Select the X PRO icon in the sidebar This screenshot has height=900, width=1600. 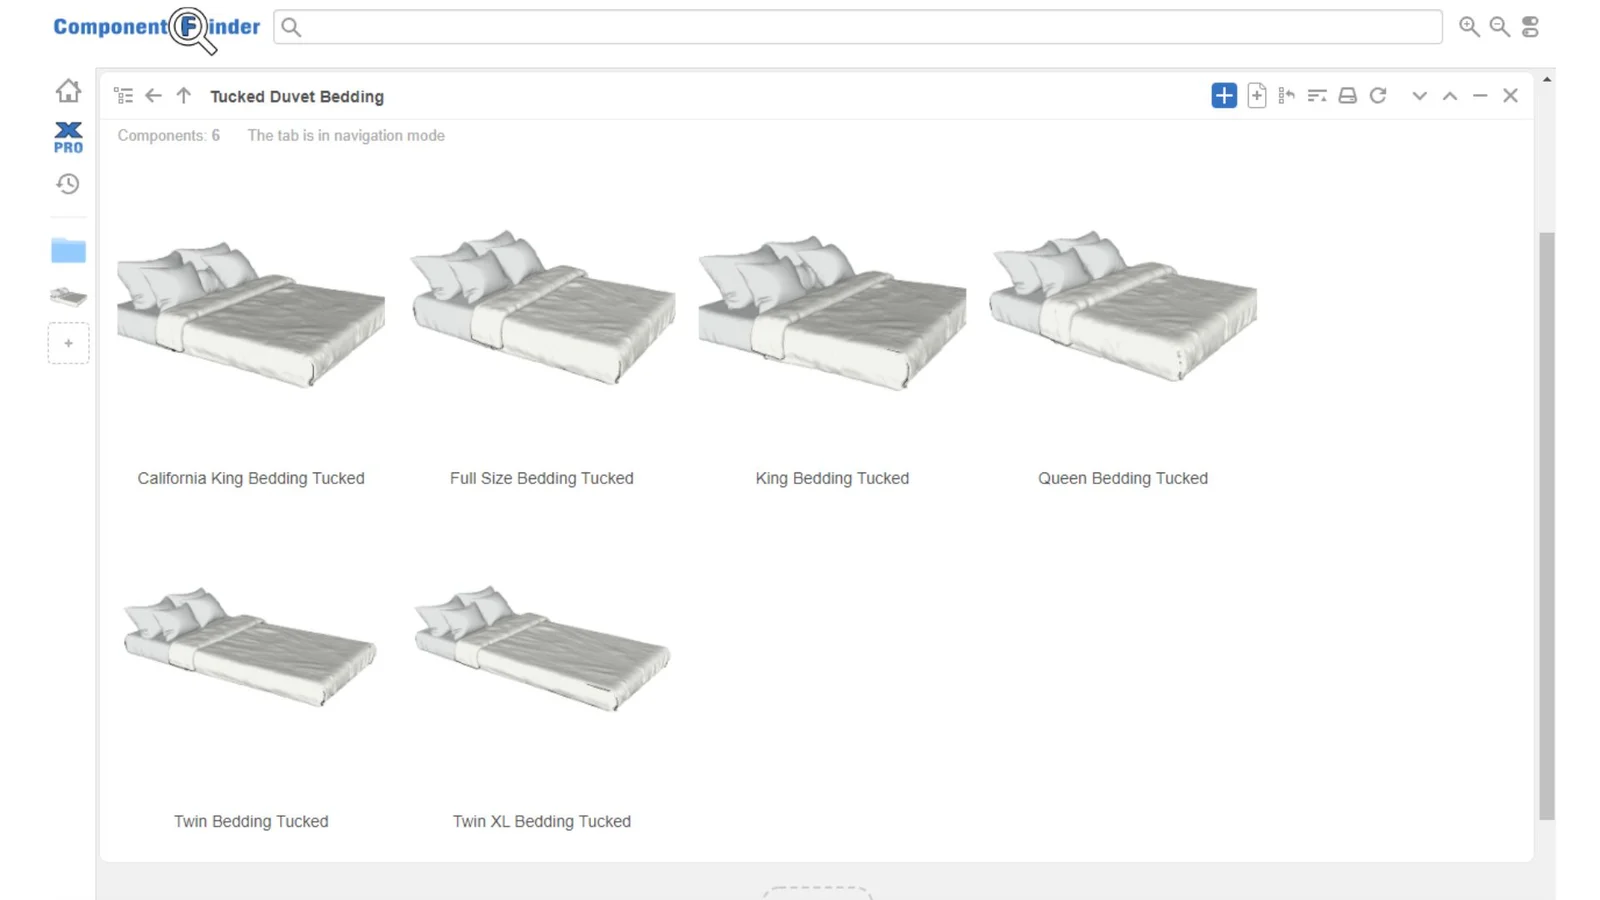[68, 137]
